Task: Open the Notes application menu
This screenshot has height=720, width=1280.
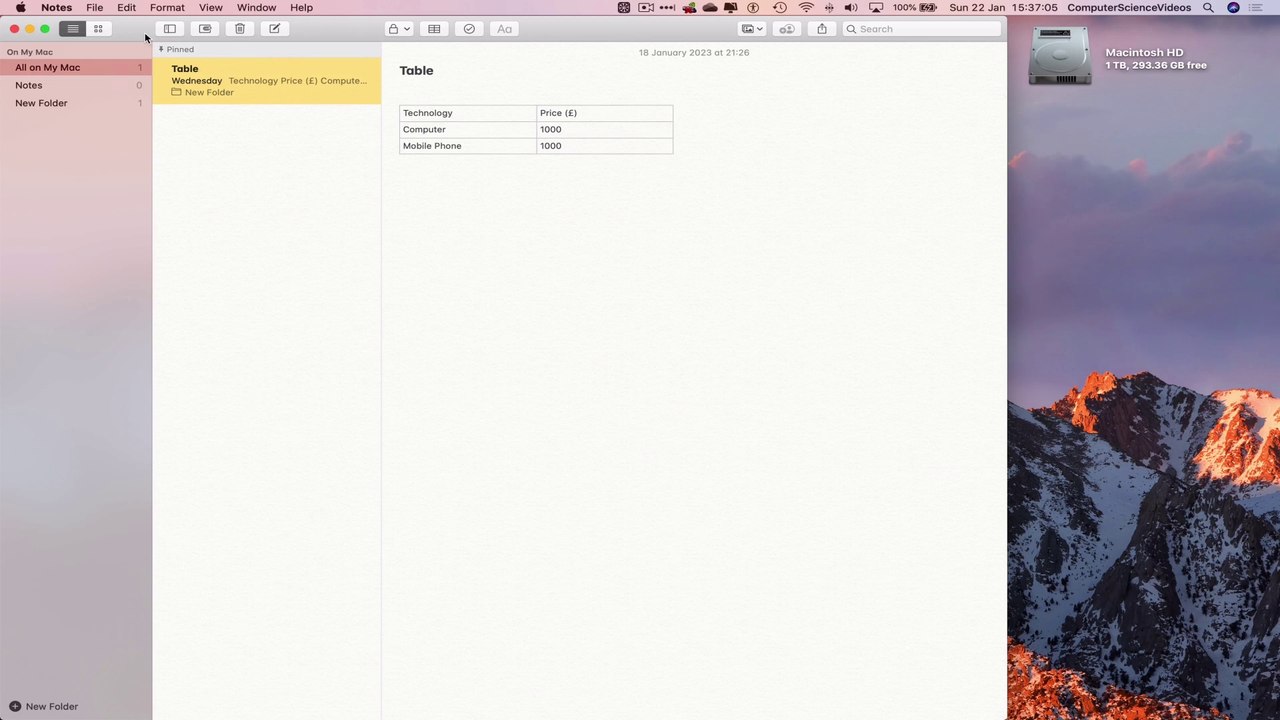Action: (x=56, y=7)
